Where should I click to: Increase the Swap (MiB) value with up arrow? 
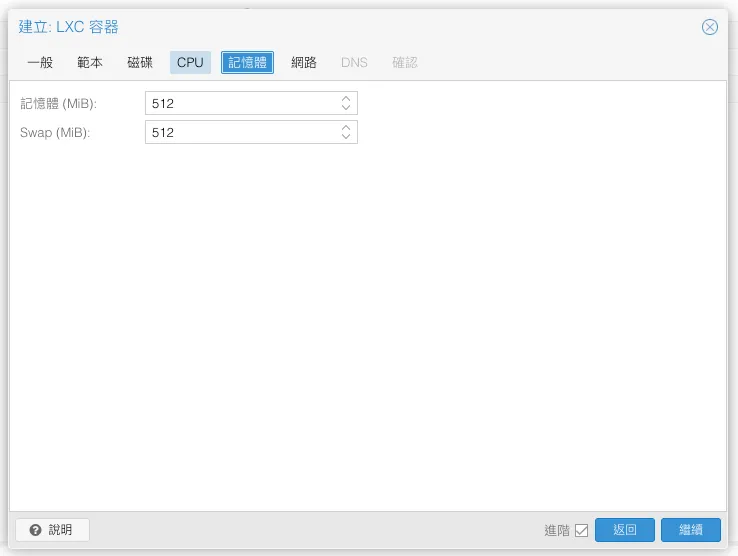(x=346, y=127)
